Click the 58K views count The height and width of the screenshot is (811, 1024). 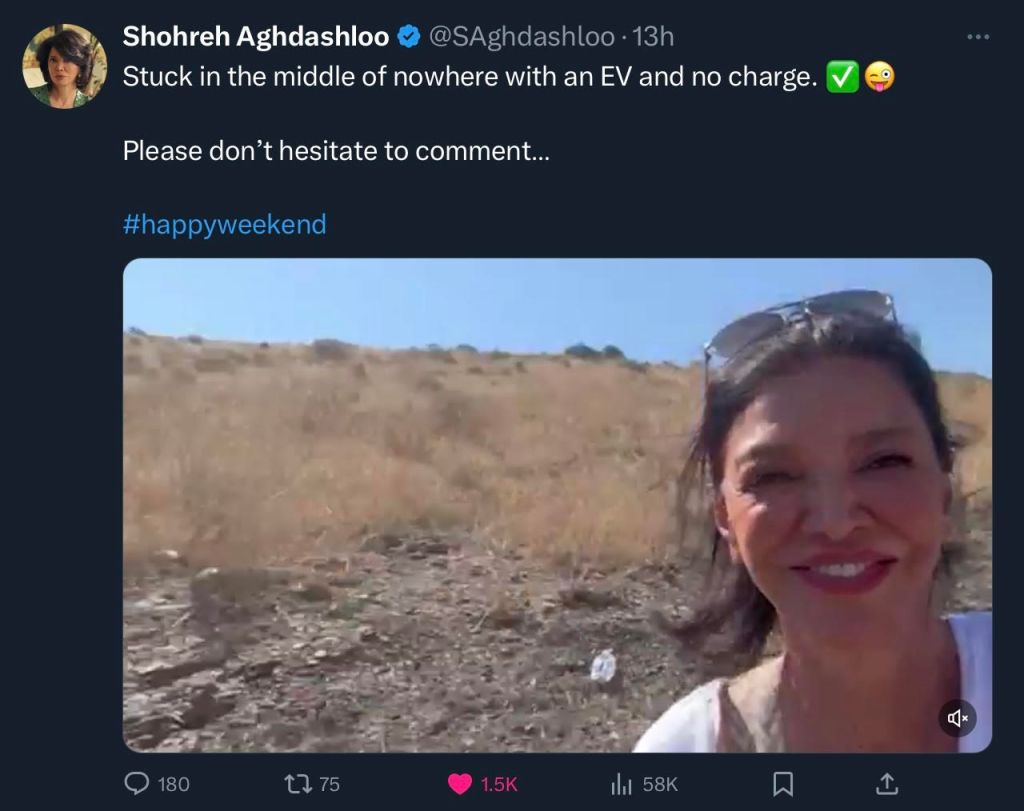click(660, 784)
